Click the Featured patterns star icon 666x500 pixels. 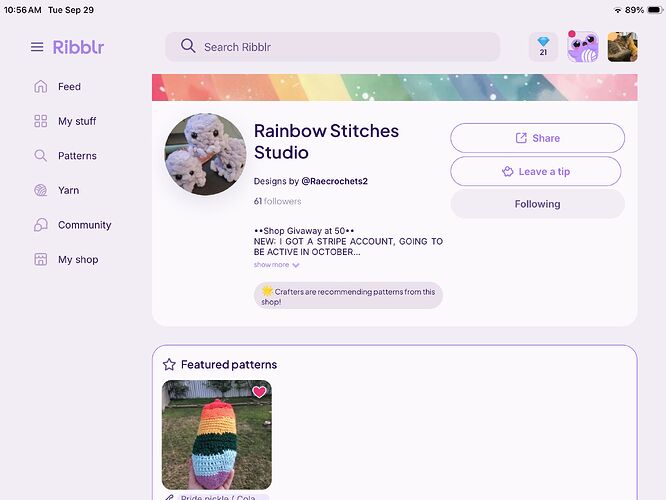[169, 364]
